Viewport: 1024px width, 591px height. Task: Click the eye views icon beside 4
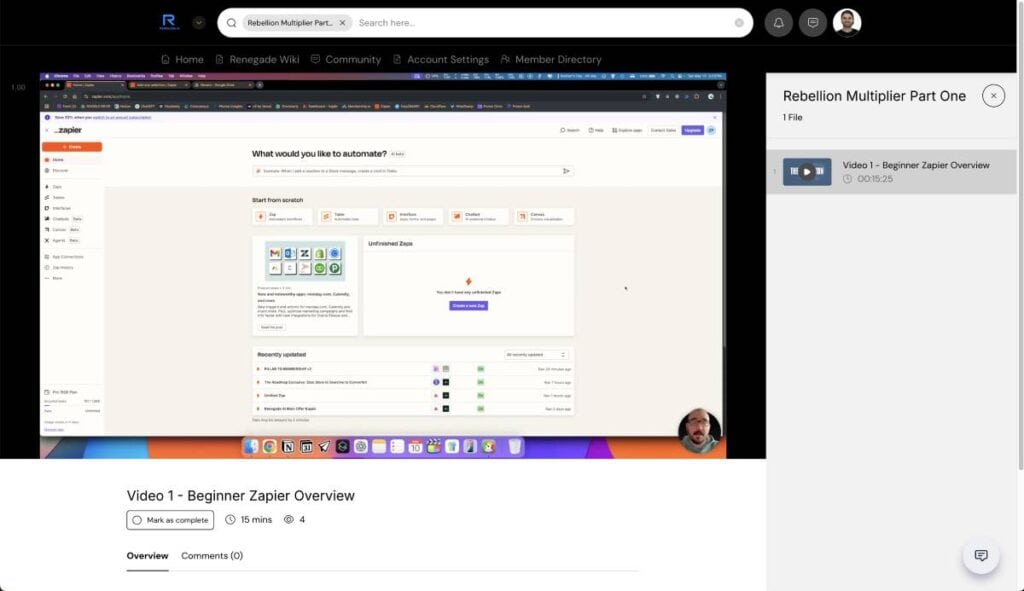289,520
